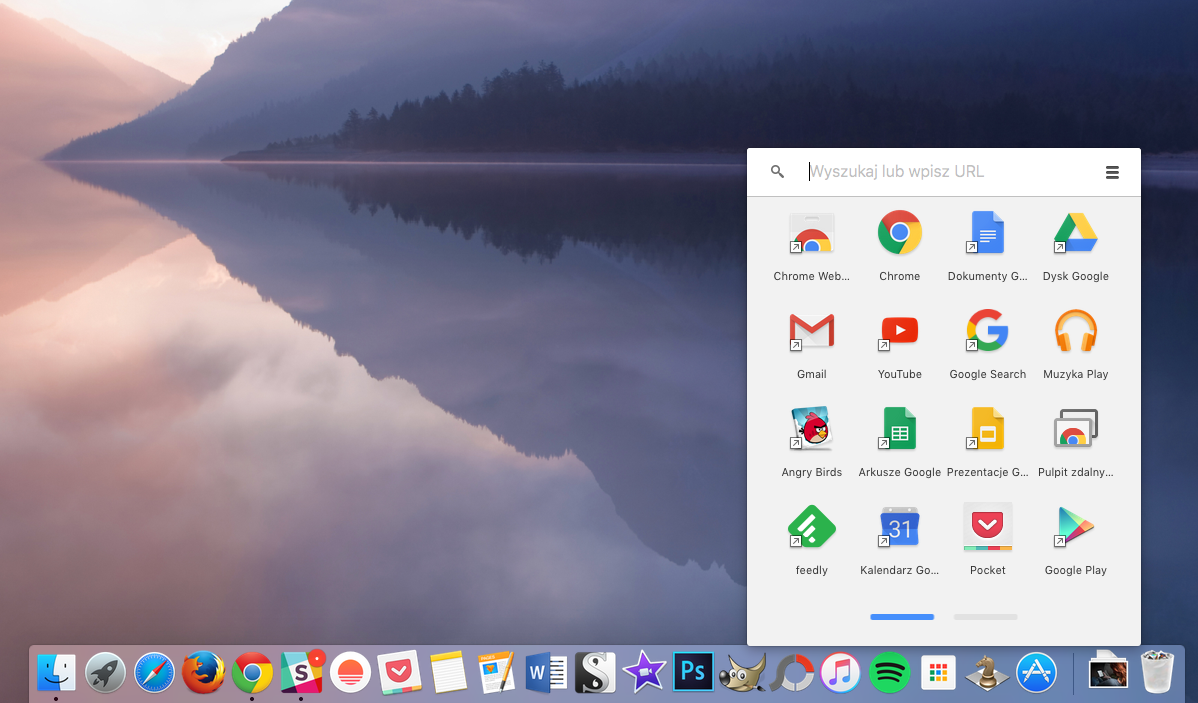1198x703 pixels.
Task: Open Slack with notification badge in Dock
Action: coord(301,672)
